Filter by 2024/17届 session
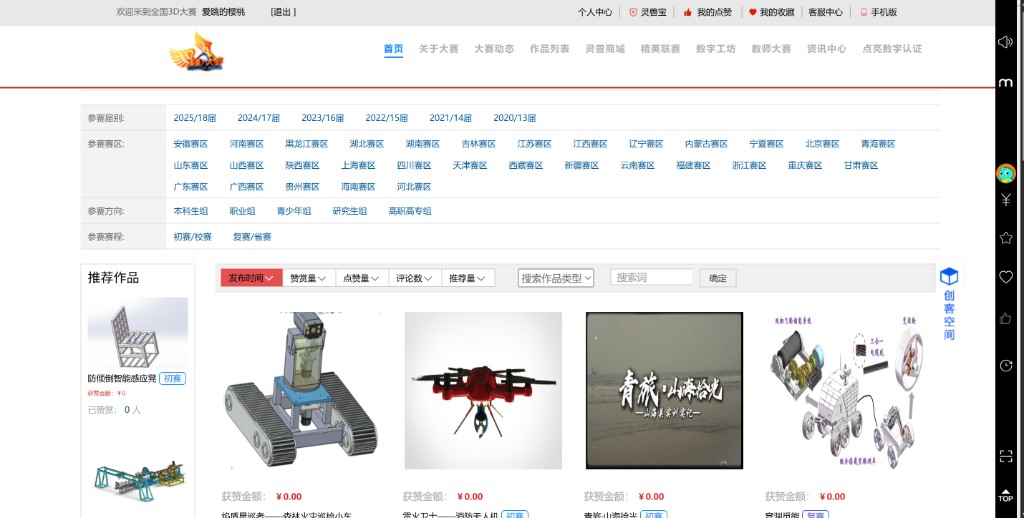The height and width of the screenshot is (518, 1024). click(259, 118)
